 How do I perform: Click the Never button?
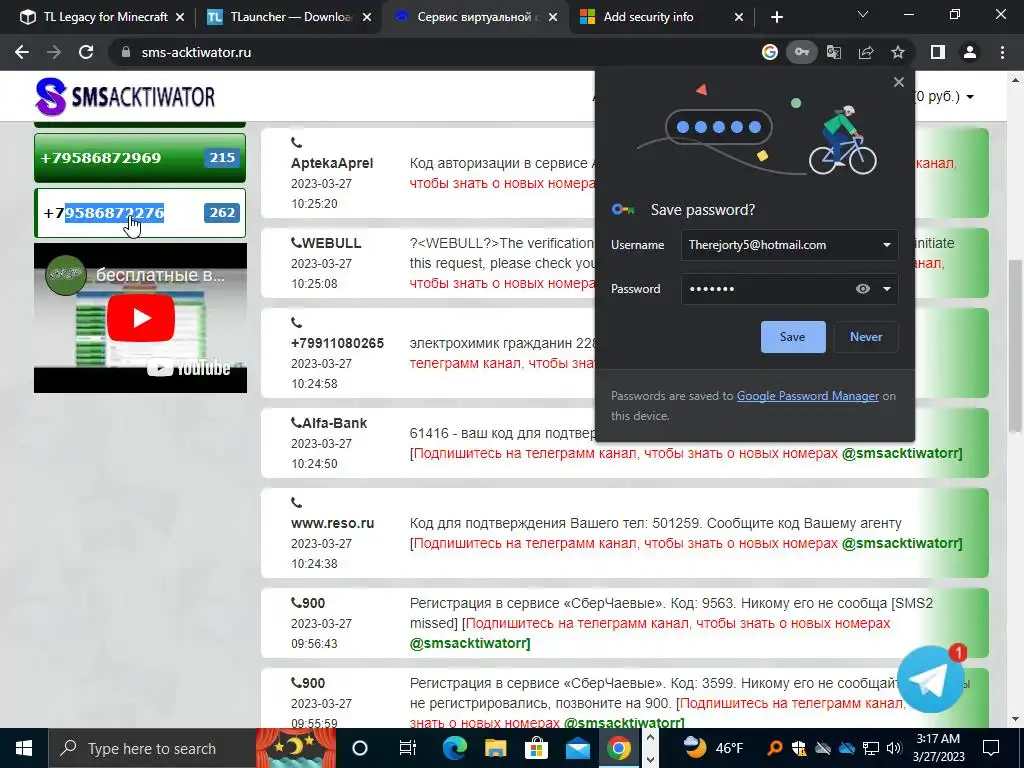(x=866, y=337)
